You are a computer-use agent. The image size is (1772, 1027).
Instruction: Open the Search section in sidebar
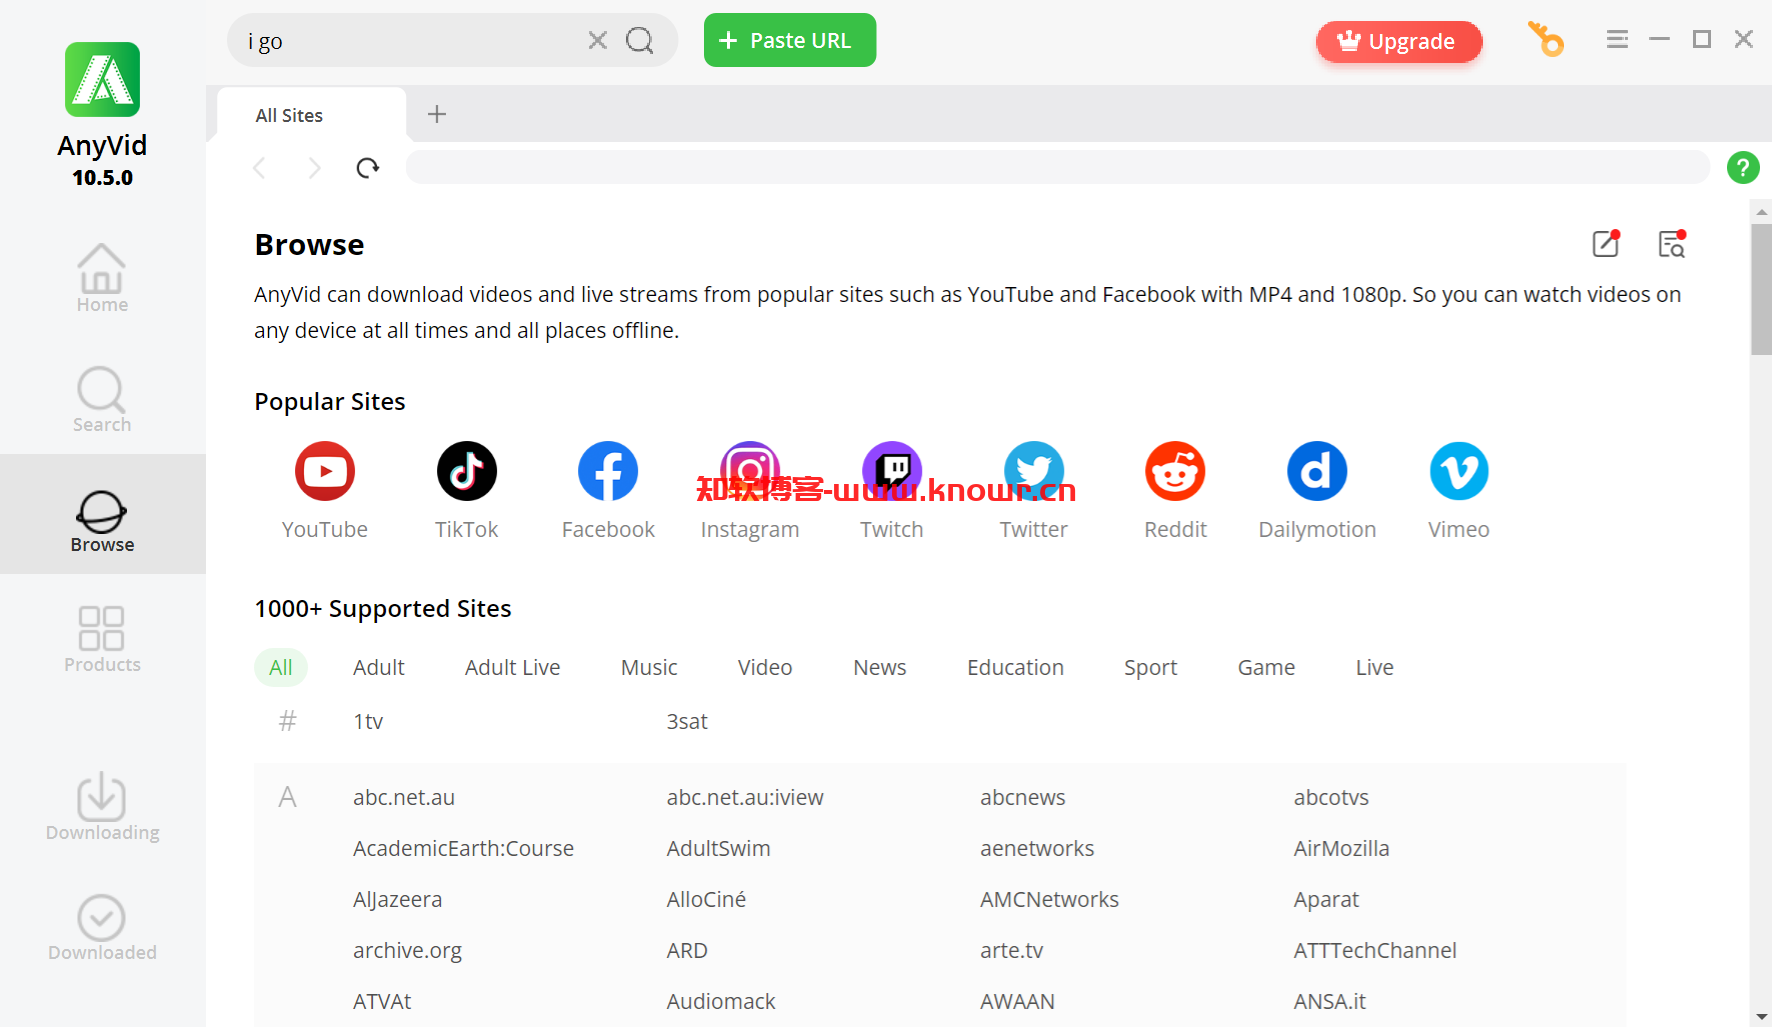tap(102, 398)
